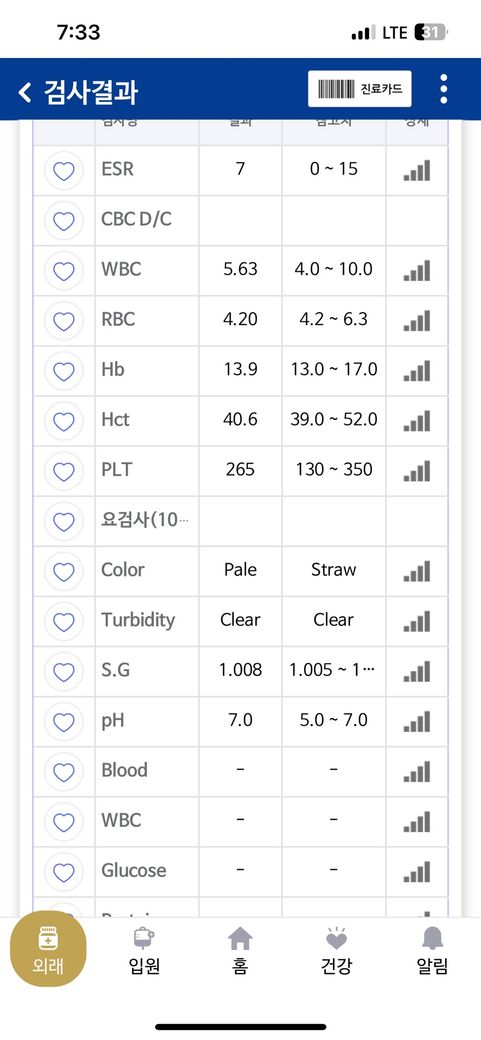Open the bar graph icon in PLT row
This screenshot has width=481, height=1040.
417,471
